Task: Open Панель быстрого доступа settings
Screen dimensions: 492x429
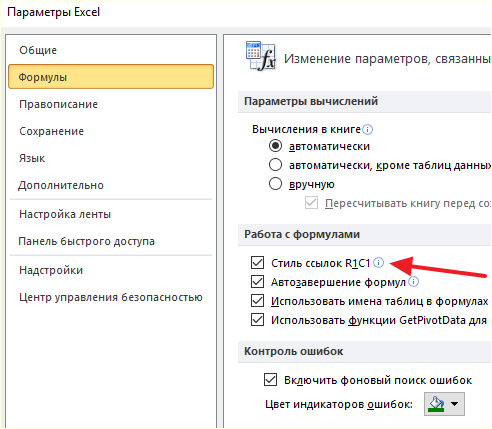Action: point(87,241)
